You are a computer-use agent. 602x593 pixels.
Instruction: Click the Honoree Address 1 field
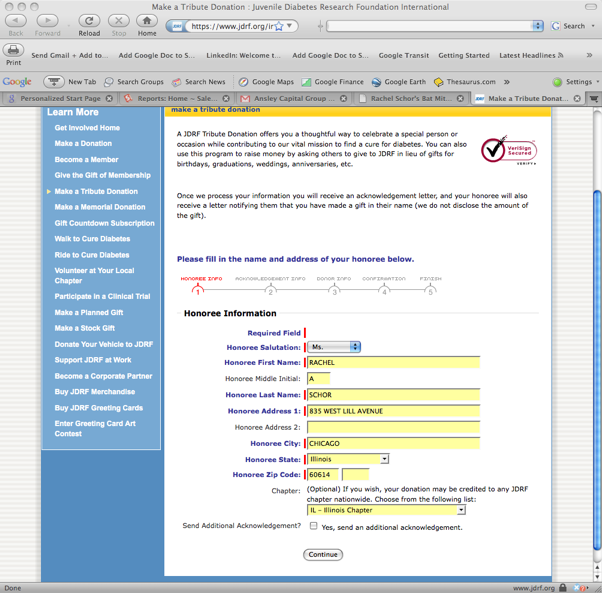393,411
